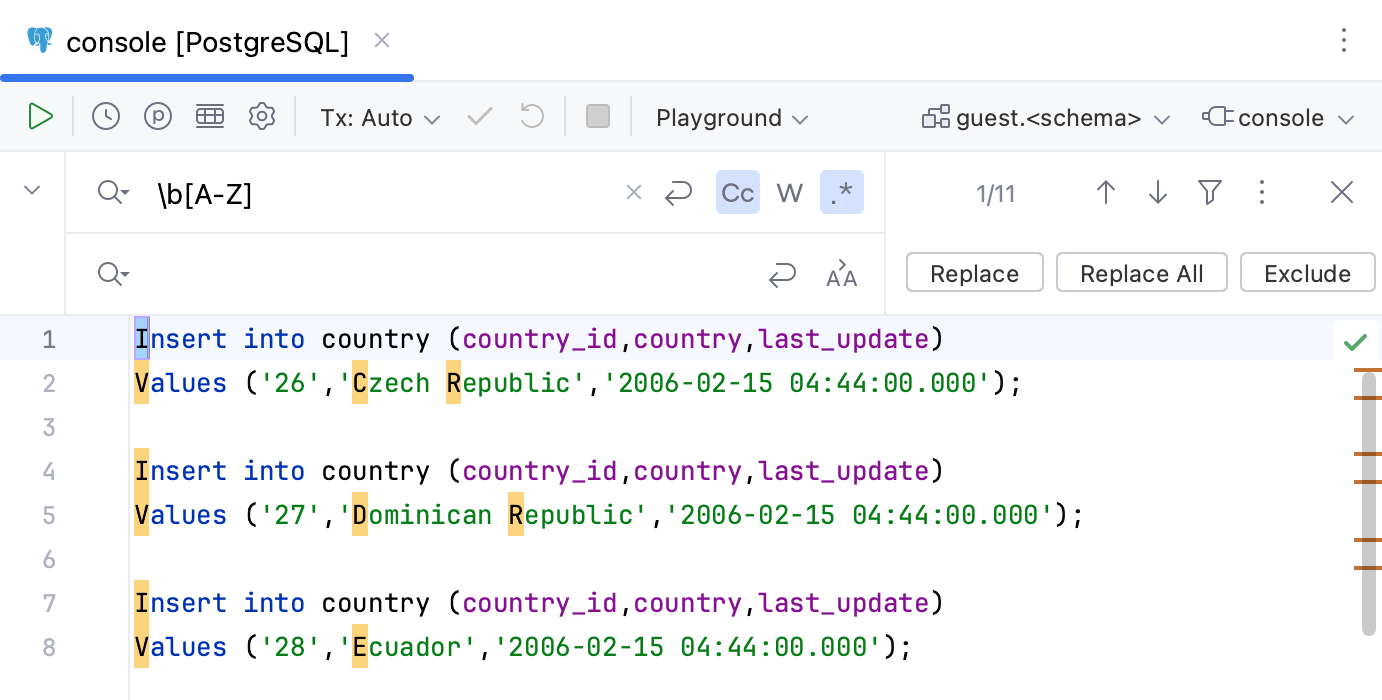Open the in-editor results table icon
Screen dimensions: 1382x700
click(210, 117)
